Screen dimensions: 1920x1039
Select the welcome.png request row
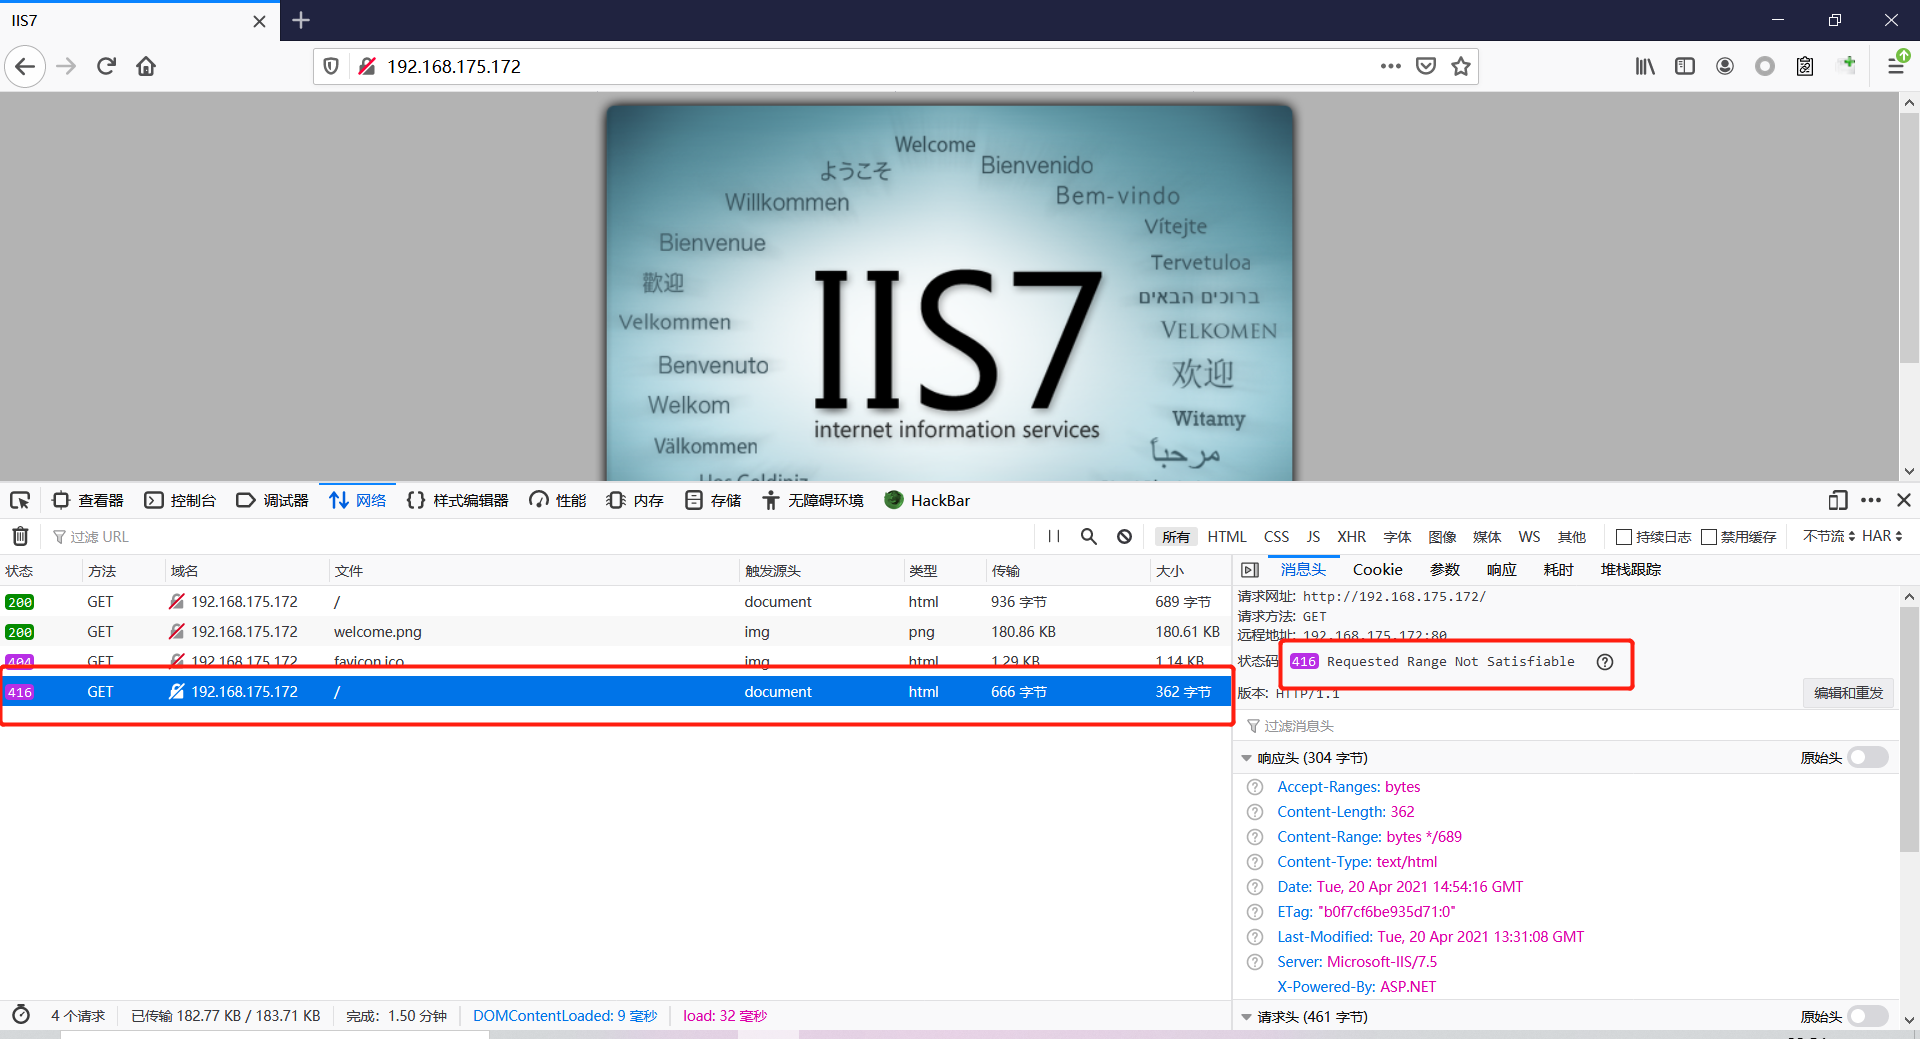615,631
